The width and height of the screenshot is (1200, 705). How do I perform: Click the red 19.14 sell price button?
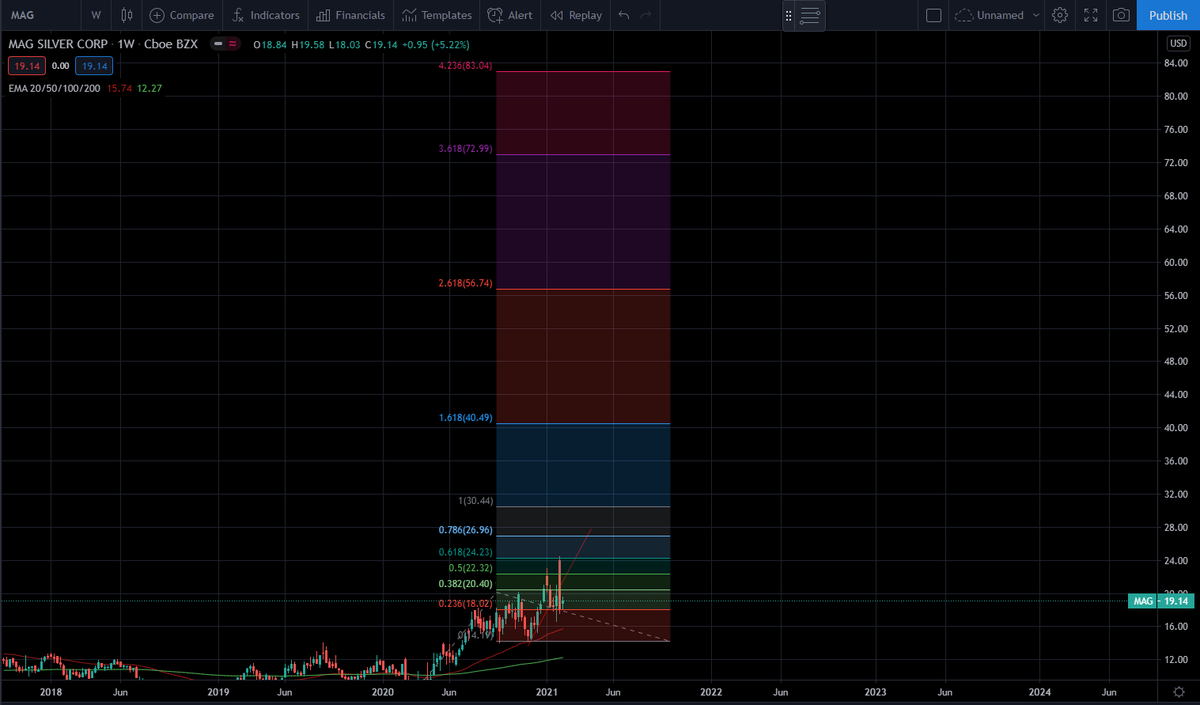pos(26,65)
